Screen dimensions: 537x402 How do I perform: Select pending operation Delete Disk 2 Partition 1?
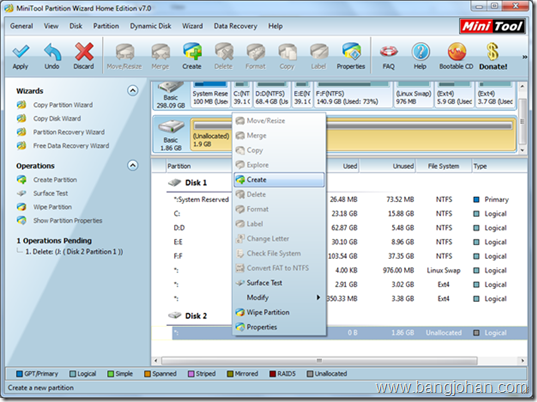[x=74, y=252]
